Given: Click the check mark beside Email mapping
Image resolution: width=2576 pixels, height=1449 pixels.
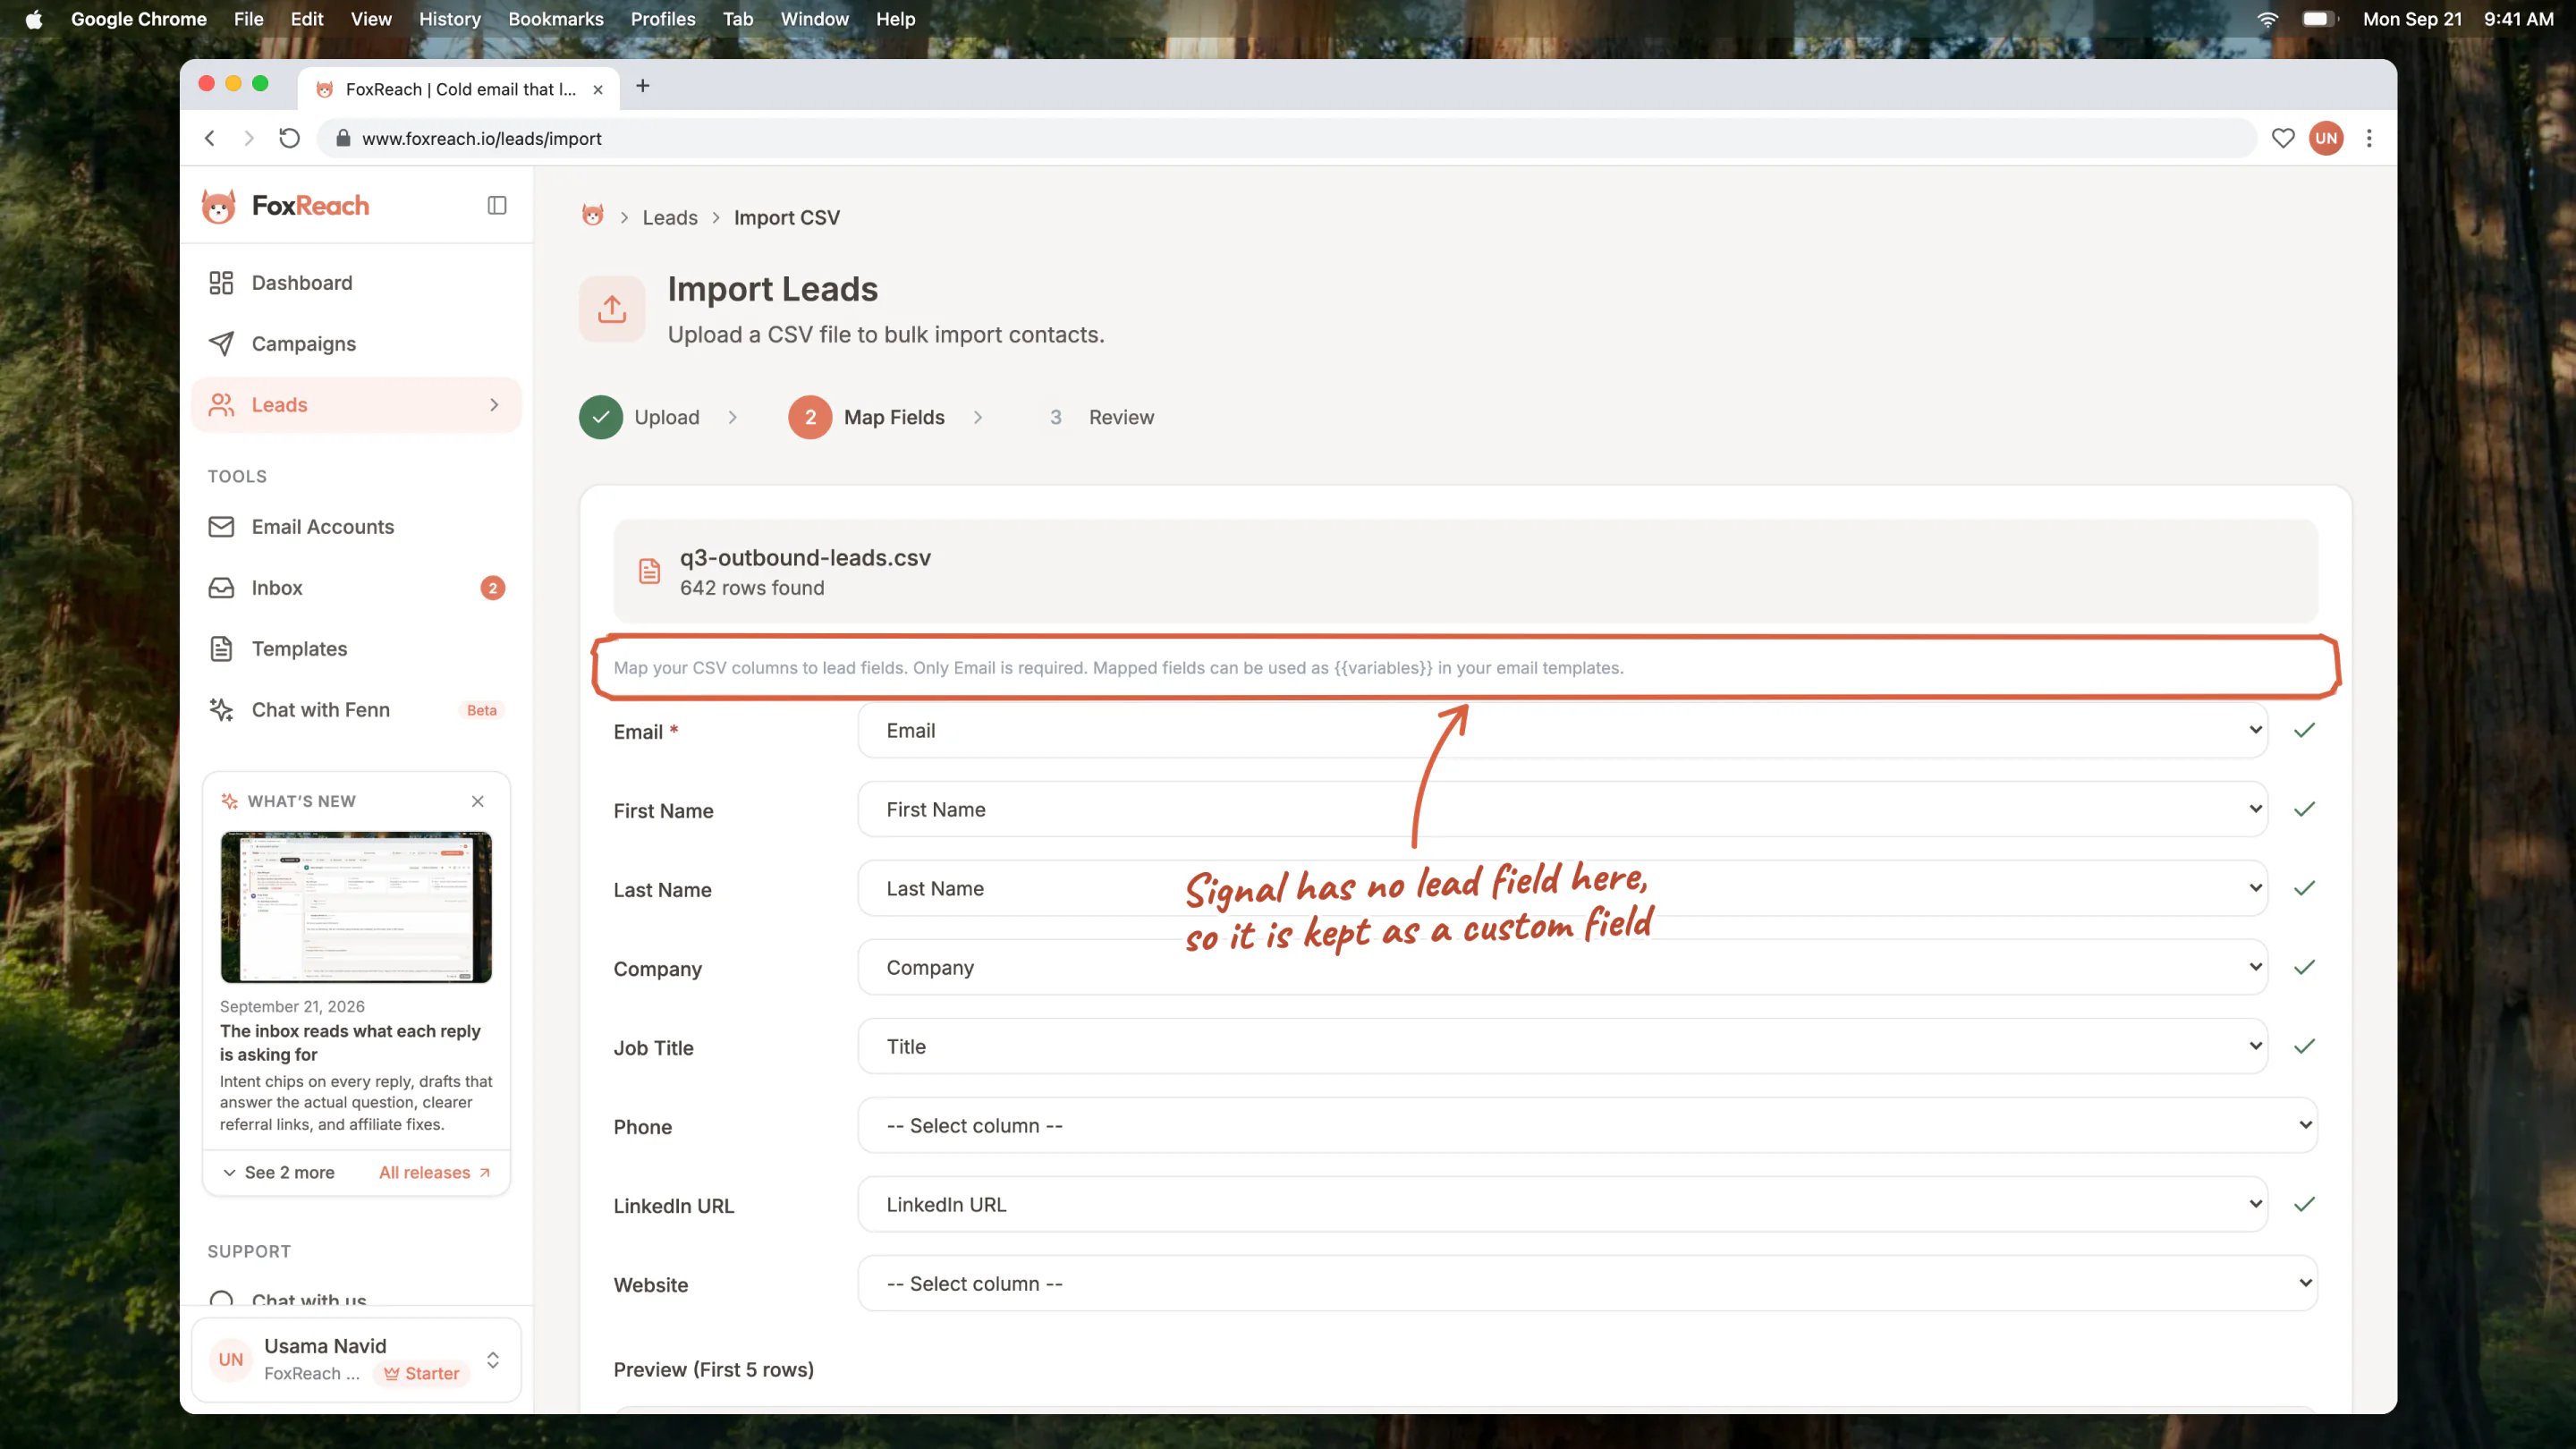Looking at the screenshot, I should (x=2304, y=730).
